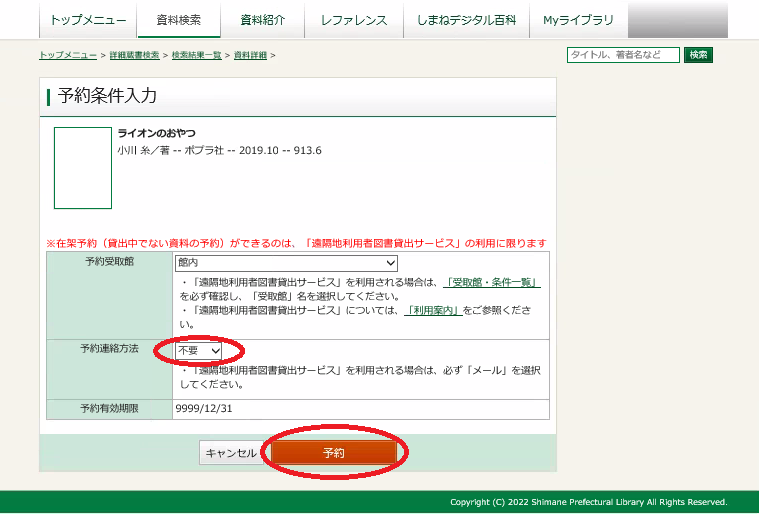Image resolution: width=759 pixels, height=514 pixels.
Task: Open the 資料紹介 tab
Action: tap(264, 20)
